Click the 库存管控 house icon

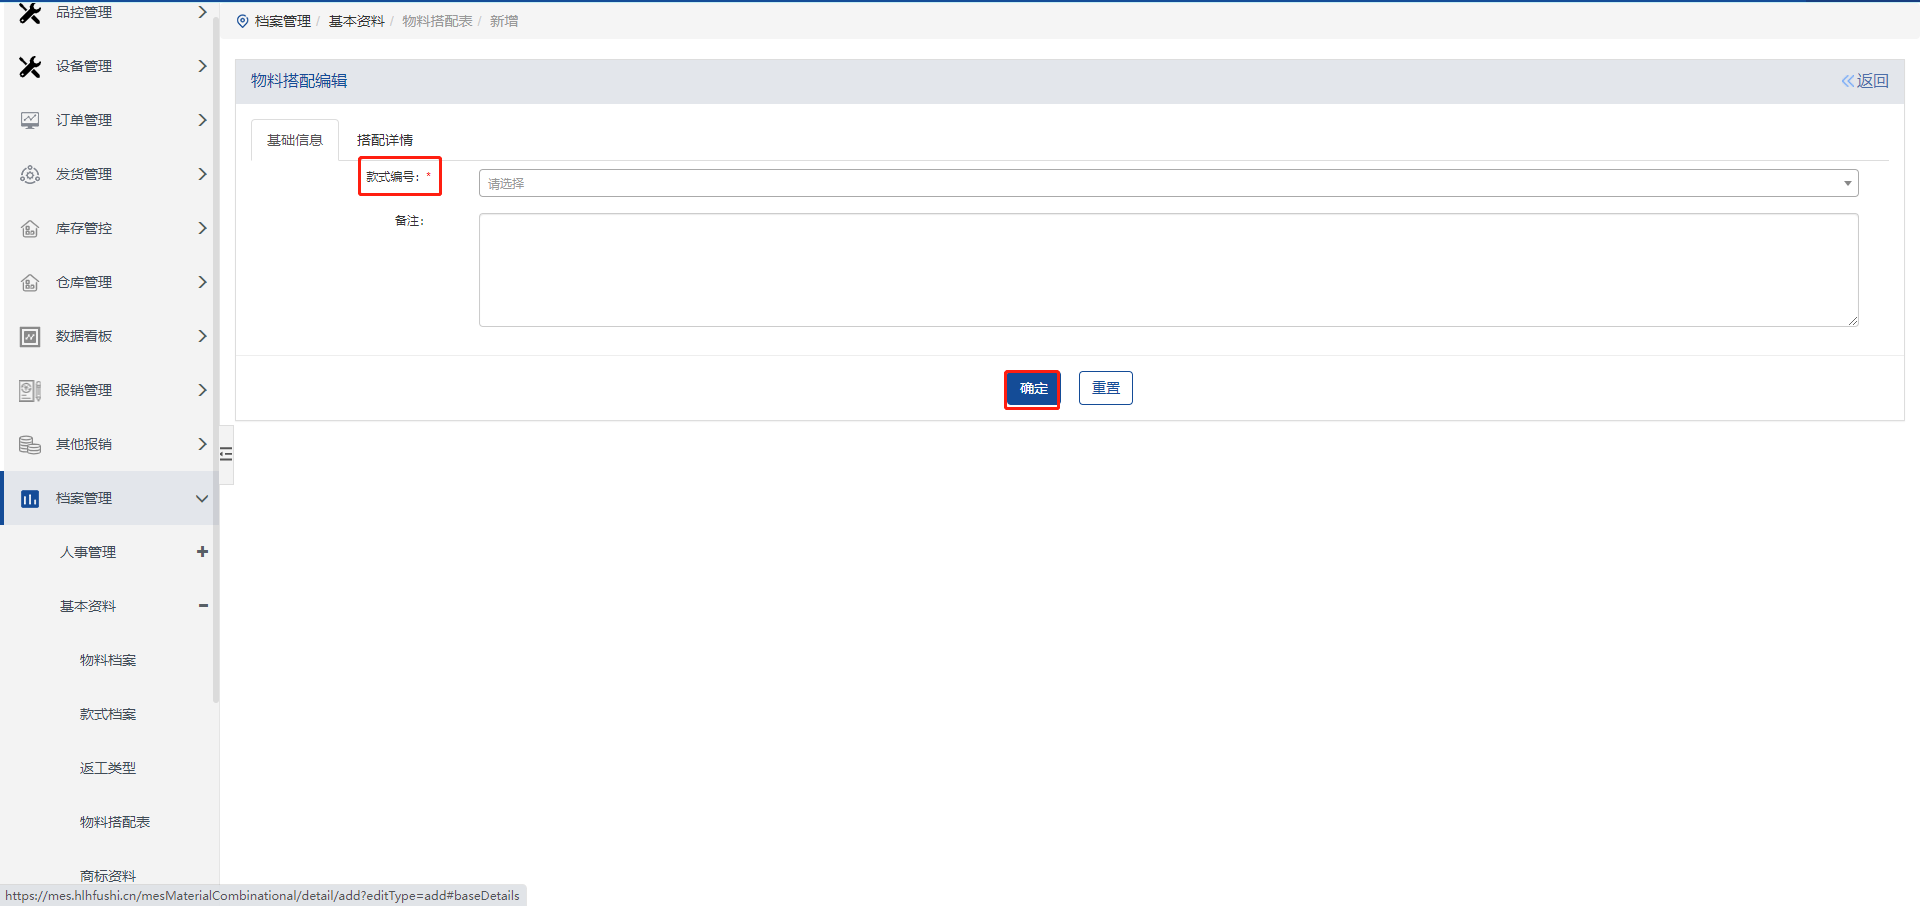(30, 228)
